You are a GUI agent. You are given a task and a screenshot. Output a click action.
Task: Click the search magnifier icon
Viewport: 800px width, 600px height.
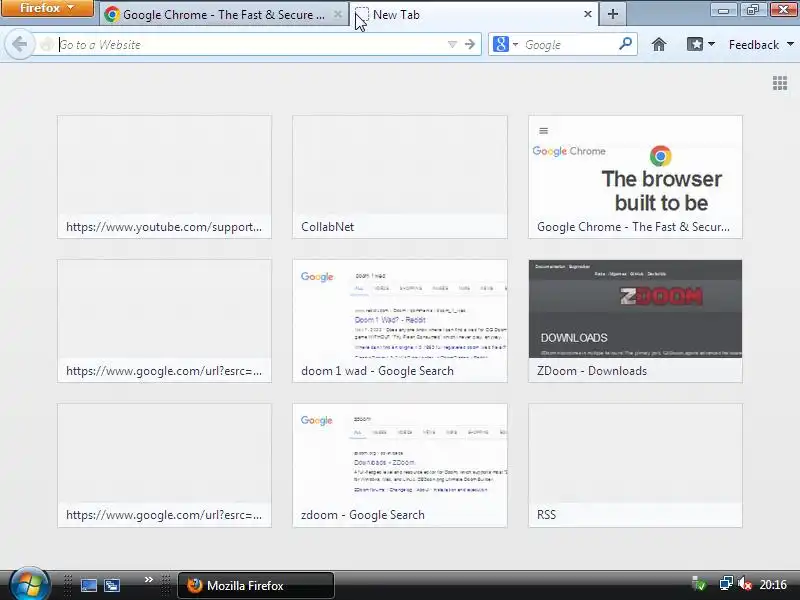[x=626, y=44]
